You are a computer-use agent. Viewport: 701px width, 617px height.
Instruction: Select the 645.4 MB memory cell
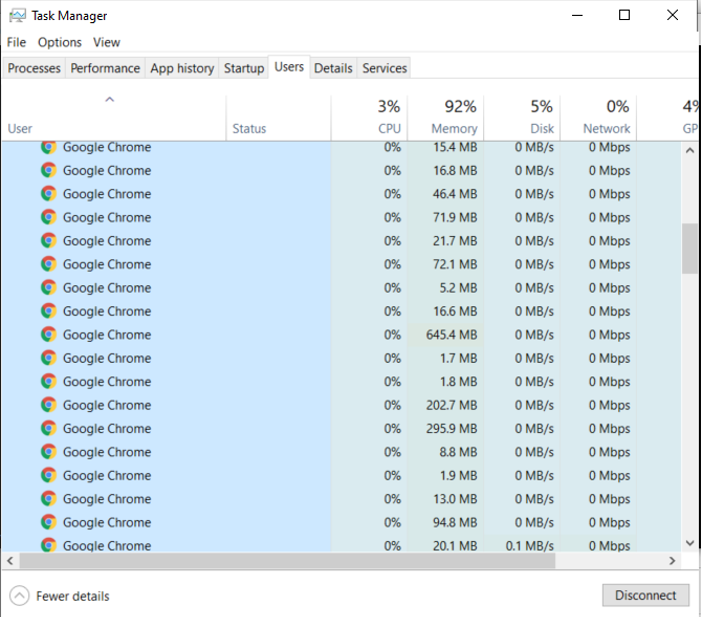tap(446, 334)
